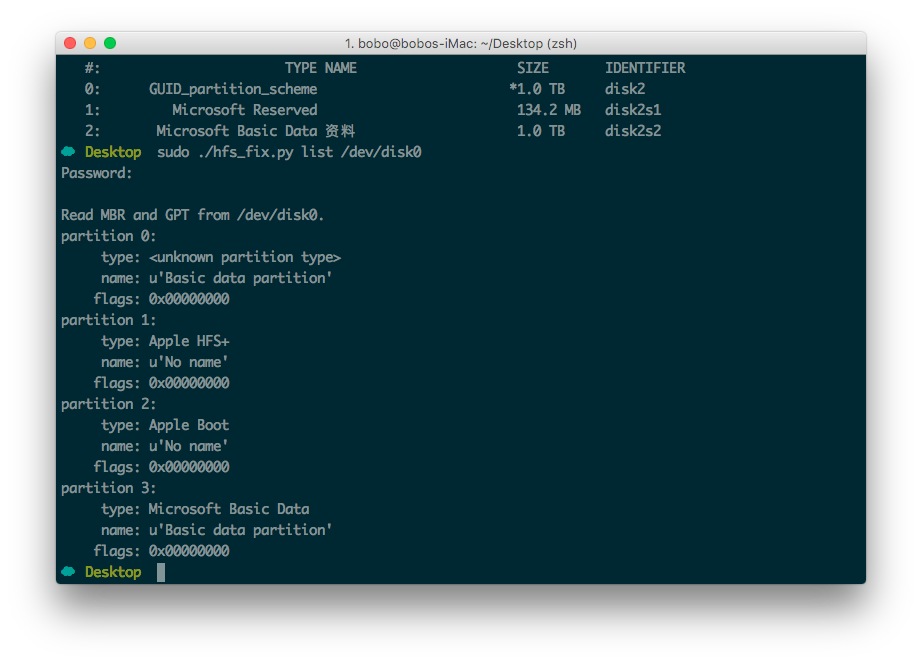The height and width of the screenshot is (664, 922).
Task: Click partition 3 flags value '0x00000000'
Action: [189, 551]
